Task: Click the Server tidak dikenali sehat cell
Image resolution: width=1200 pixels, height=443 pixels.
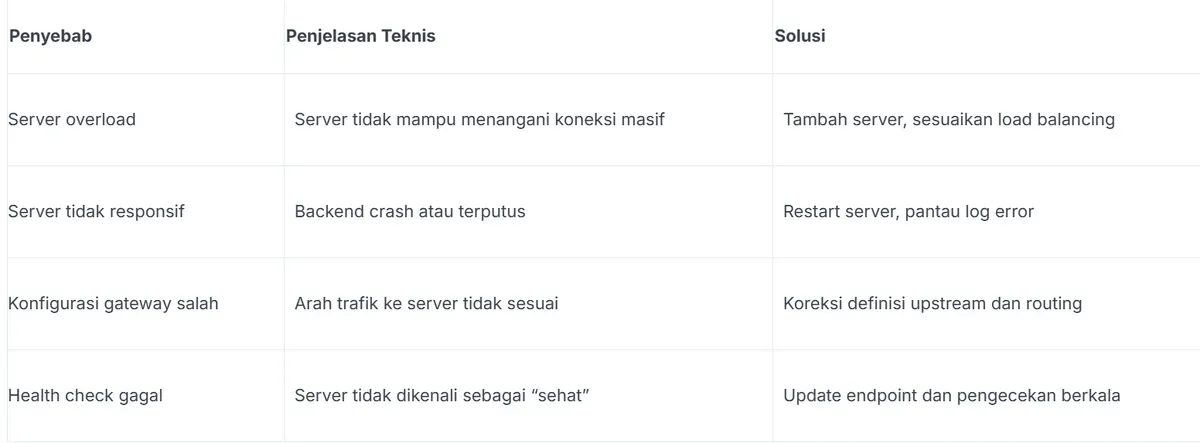Action: pos(528,395)
